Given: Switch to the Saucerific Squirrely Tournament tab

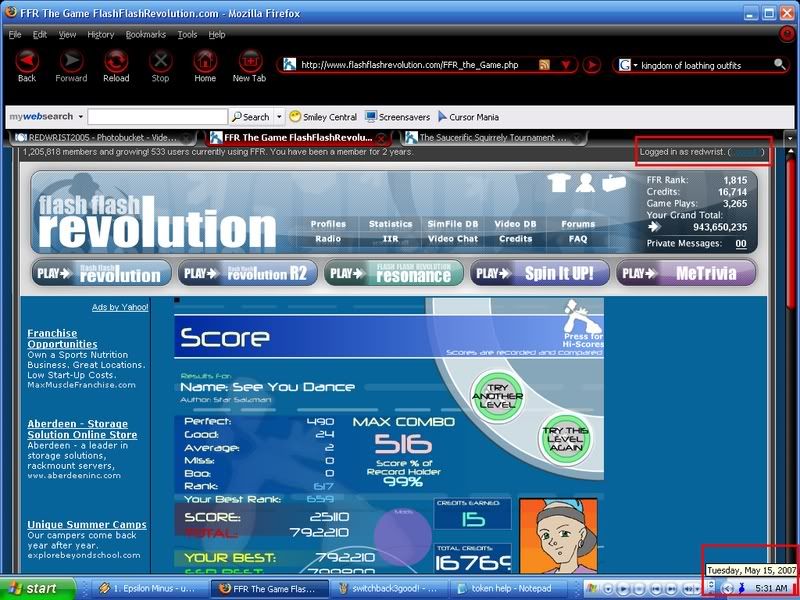Looking at the screenshot, I should click(x=487, y=138).
